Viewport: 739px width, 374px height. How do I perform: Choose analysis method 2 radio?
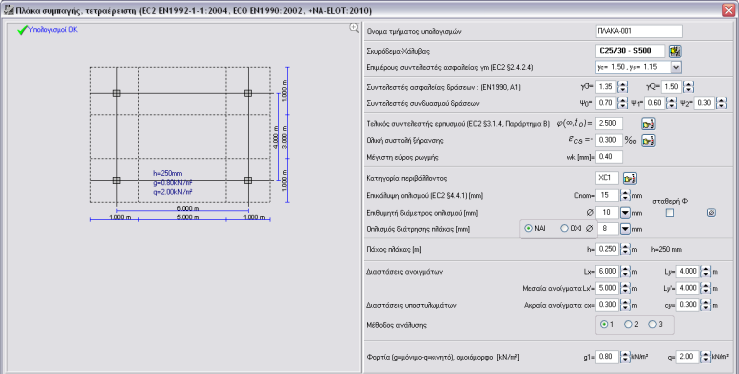[628, 325]
